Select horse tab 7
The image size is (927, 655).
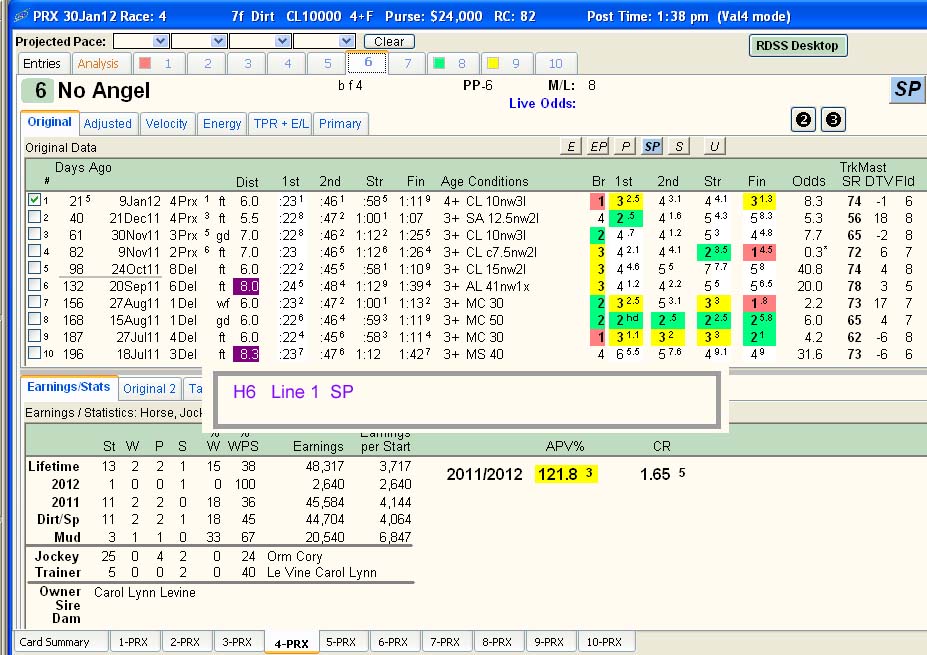click(x=408, y=63)
